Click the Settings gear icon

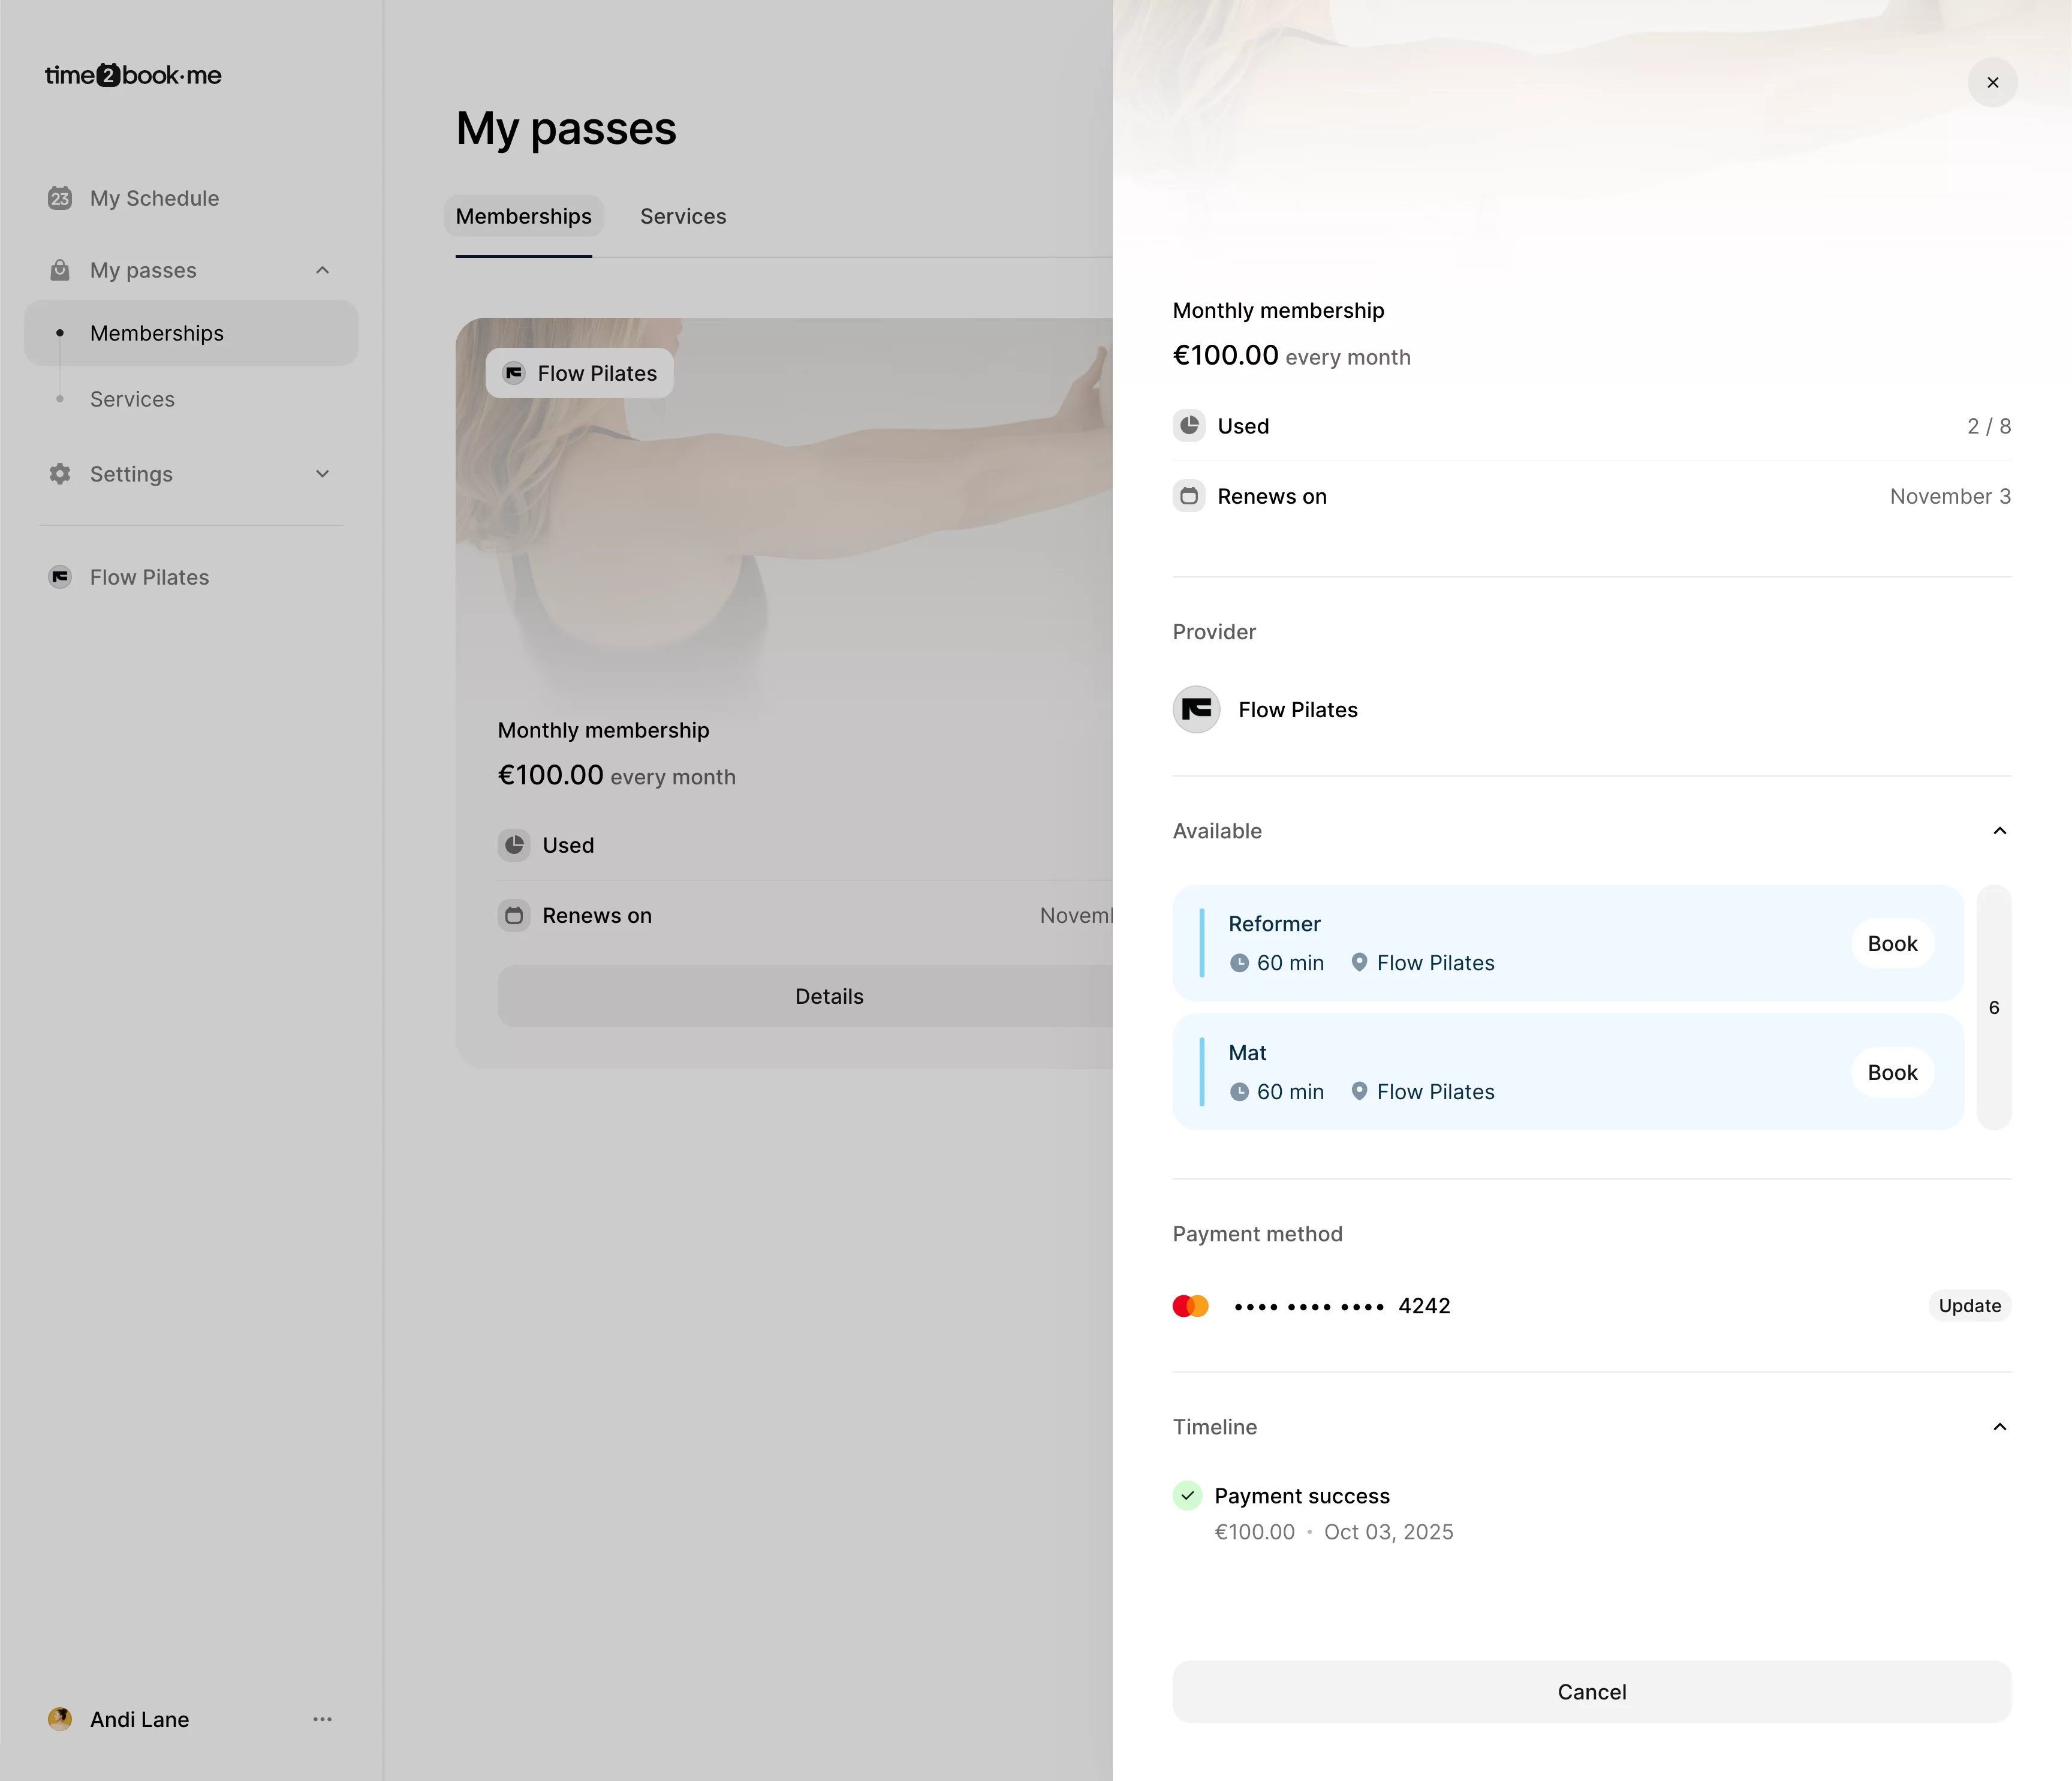pos(60,474)
